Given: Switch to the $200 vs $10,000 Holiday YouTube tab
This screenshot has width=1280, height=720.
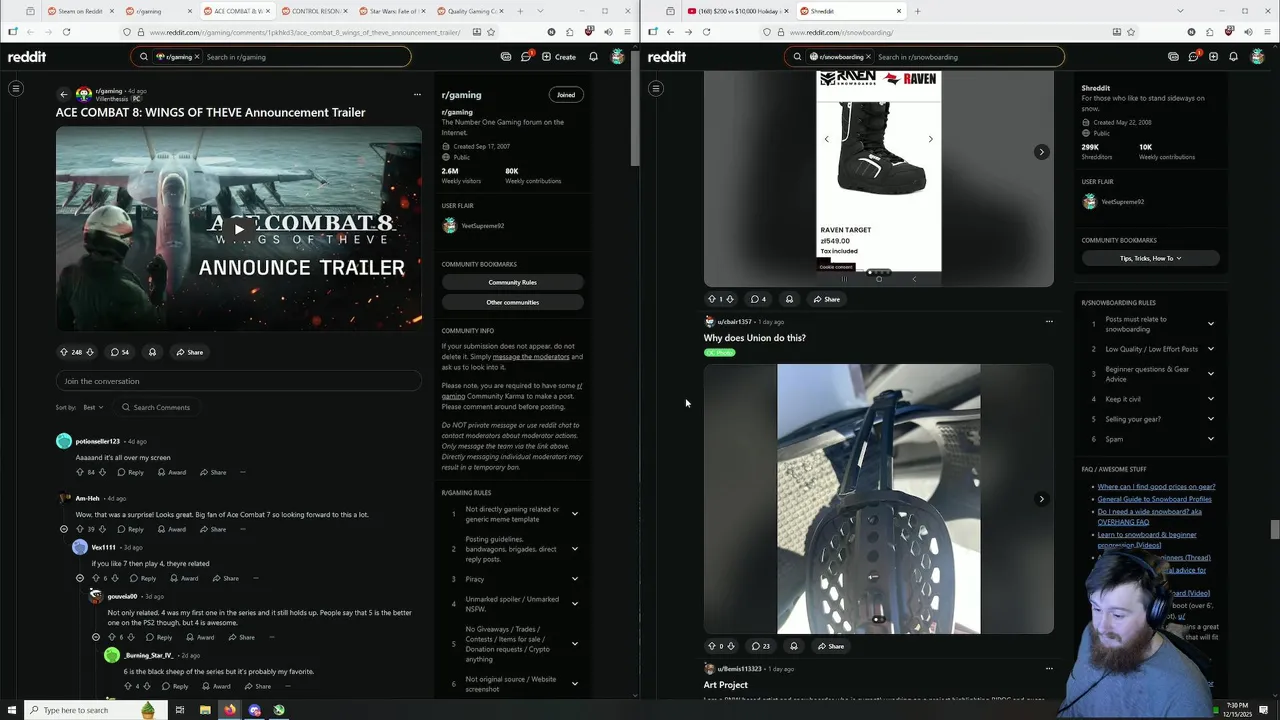Looking at the screenshot, I should [737, 11].
